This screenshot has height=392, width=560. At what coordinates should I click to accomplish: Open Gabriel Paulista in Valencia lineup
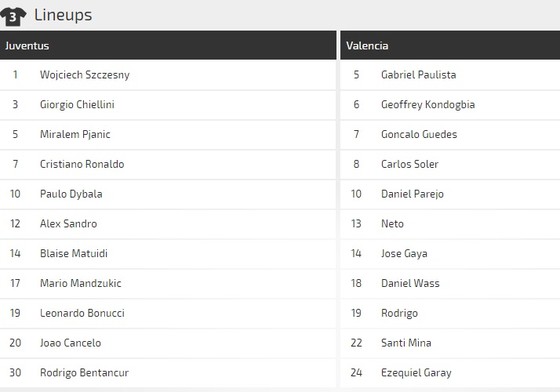click(x=450, y=75)
